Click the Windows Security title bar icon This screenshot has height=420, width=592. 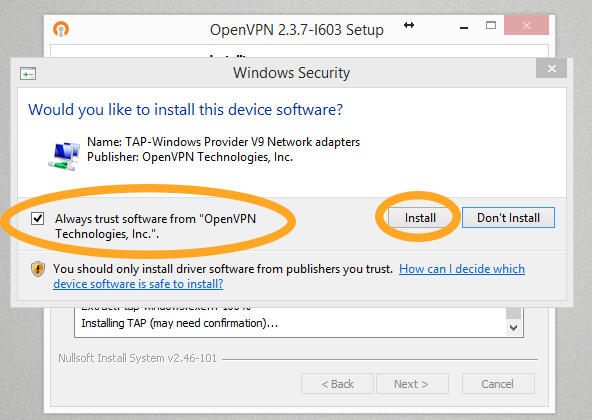point(28,73)
